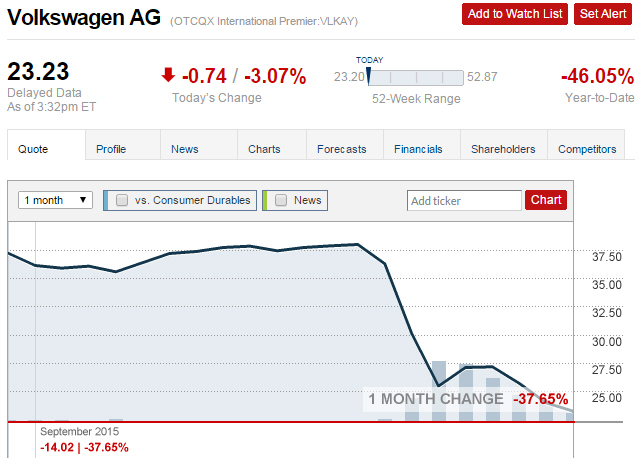The width and height of the screenshot is (639, 471).
Task: Toggle the News overlay checkbox
Action: click(281, 200)
